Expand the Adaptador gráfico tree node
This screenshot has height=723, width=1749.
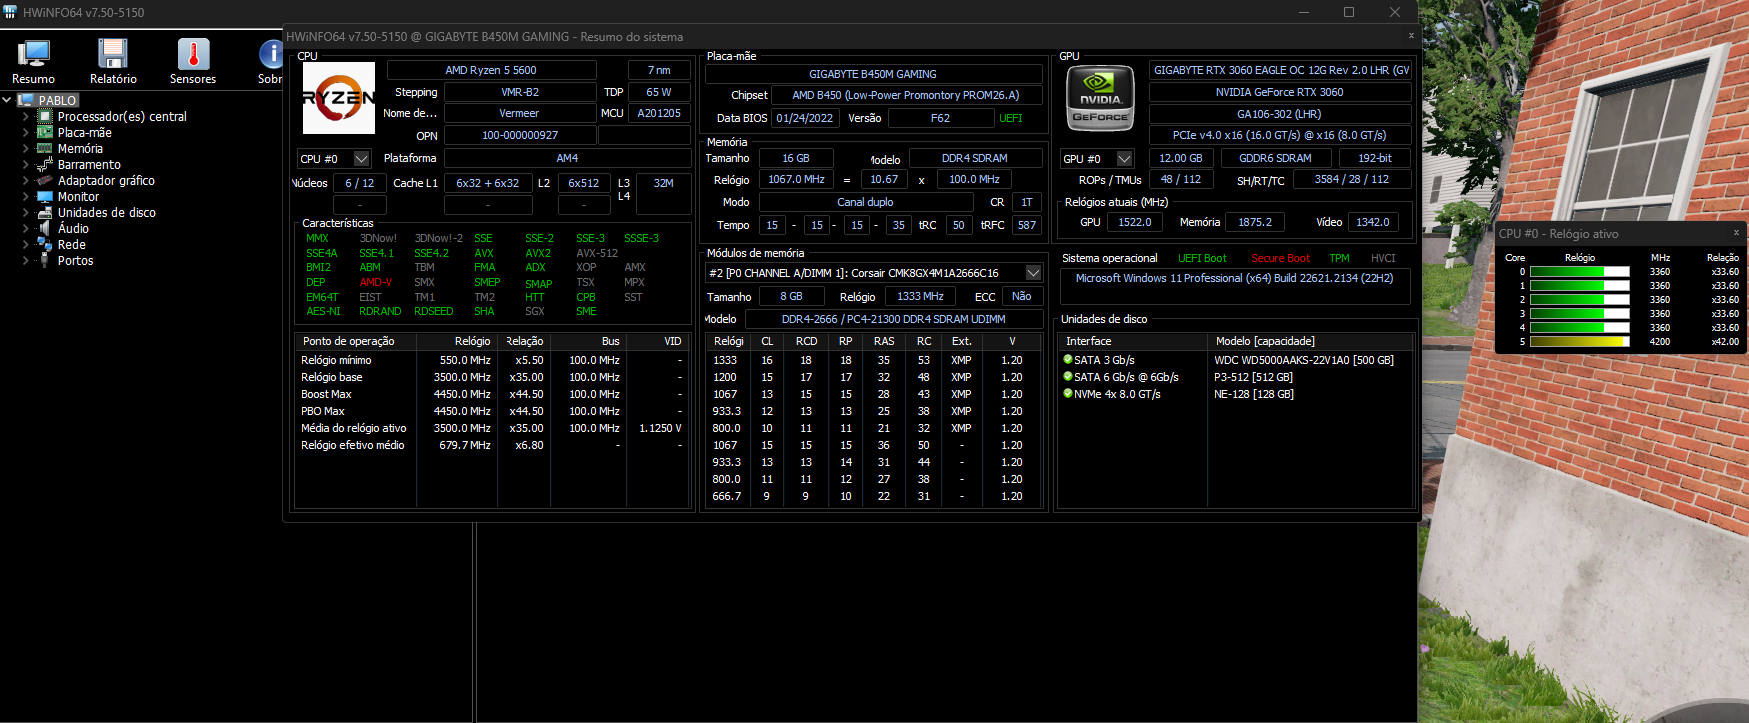click(26, 180)
